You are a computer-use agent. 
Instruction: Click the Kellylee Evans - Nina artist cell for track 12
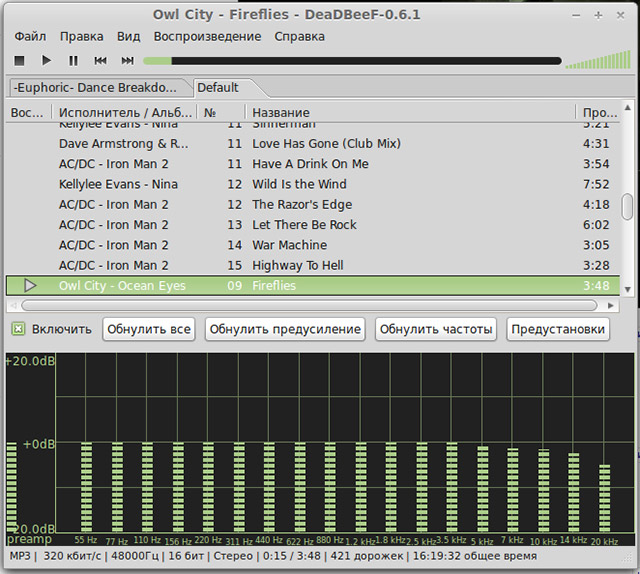[x=118, y=184]
